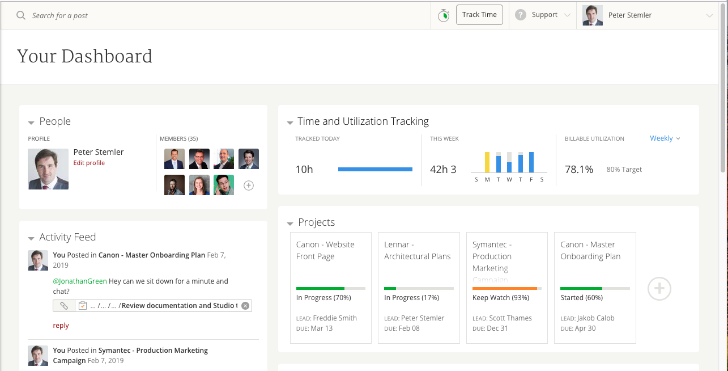The width and height of the screenshot is (728, 371).
Task: Remove the Review documentation attachment
Action: (245, 306)
